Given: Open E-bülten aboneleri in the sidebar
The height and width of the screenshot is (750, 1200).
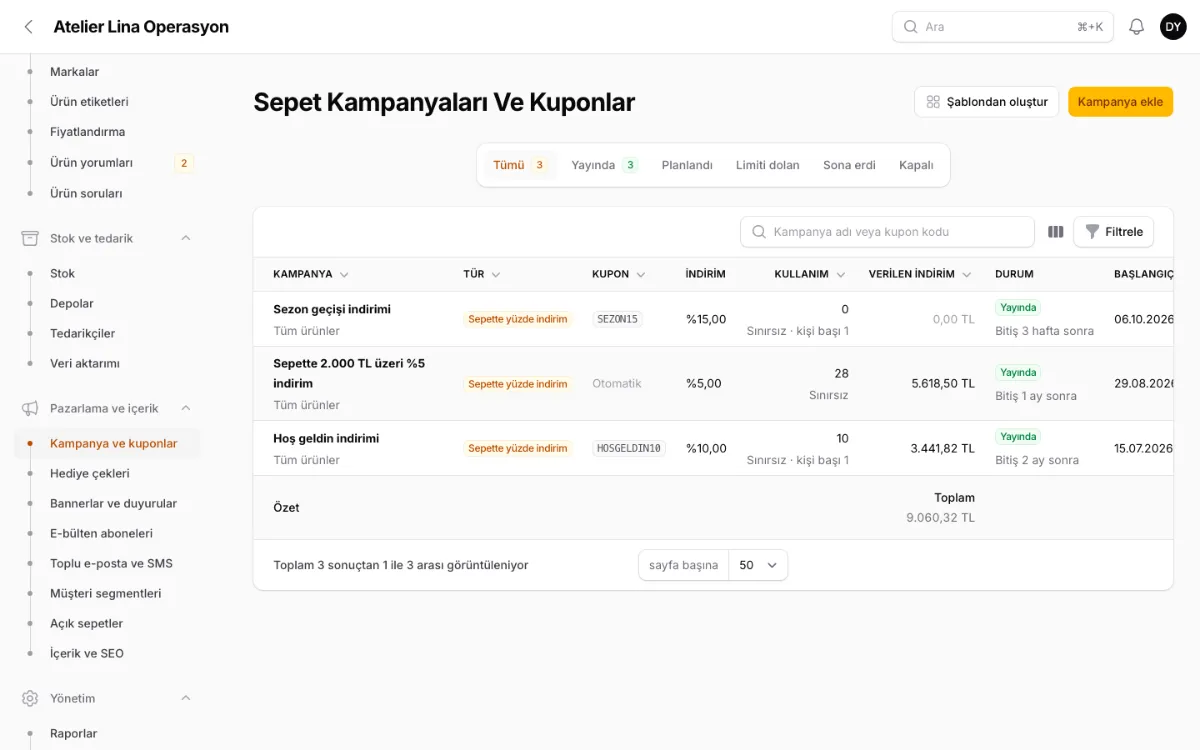Looking at the screenshot, I should (x=101, y=533).
